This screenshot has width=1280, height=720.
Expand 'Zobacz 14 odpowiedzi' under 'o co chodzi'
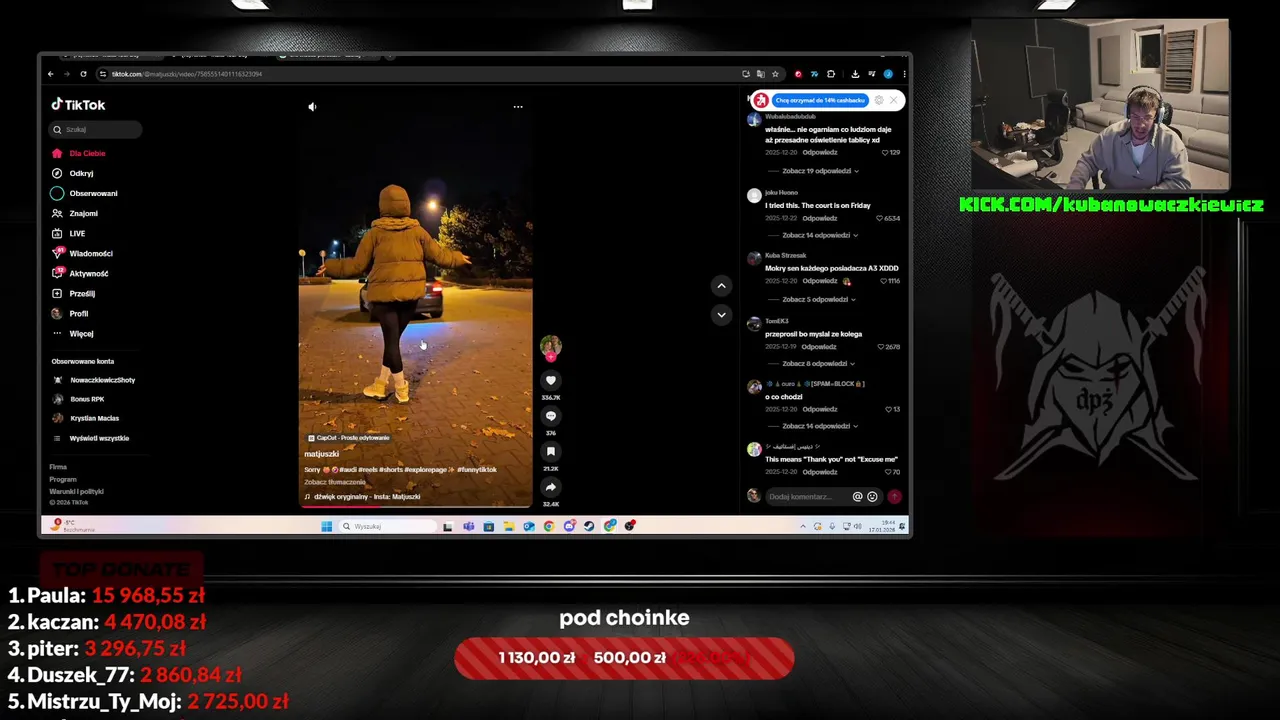[820, 426]
